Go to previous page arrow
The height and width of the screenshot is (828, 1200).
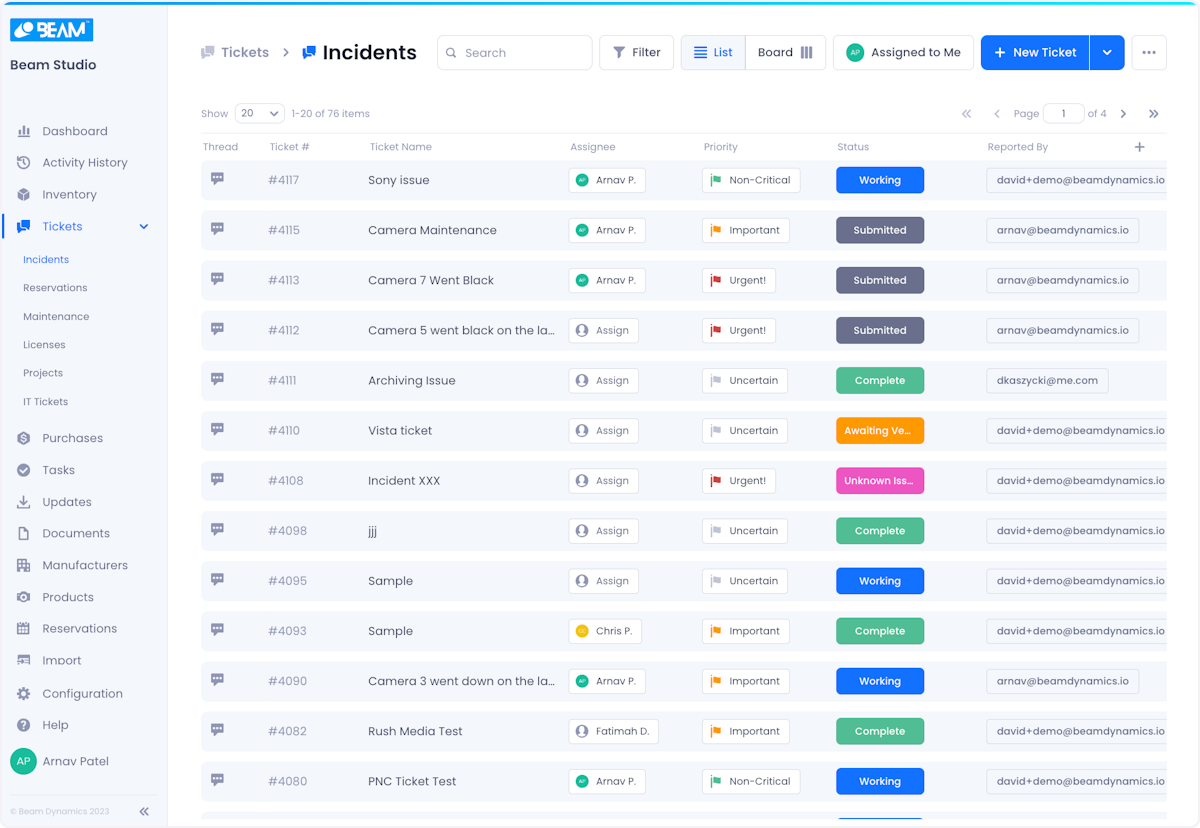click(x=997, y=114)
